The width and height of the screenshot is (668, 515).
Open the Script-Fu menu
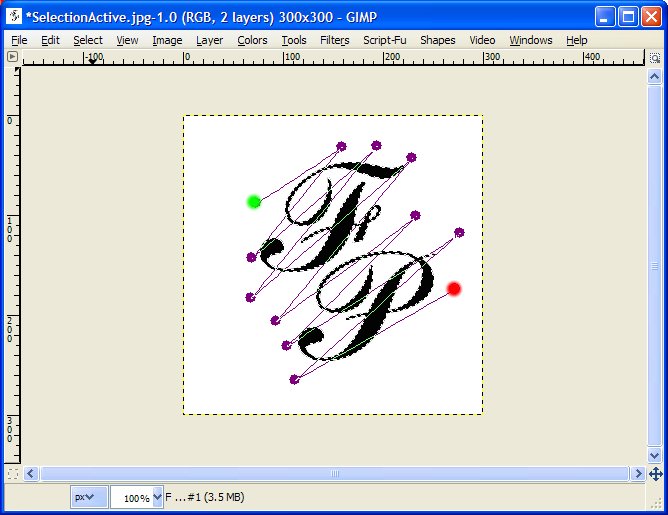385,40
